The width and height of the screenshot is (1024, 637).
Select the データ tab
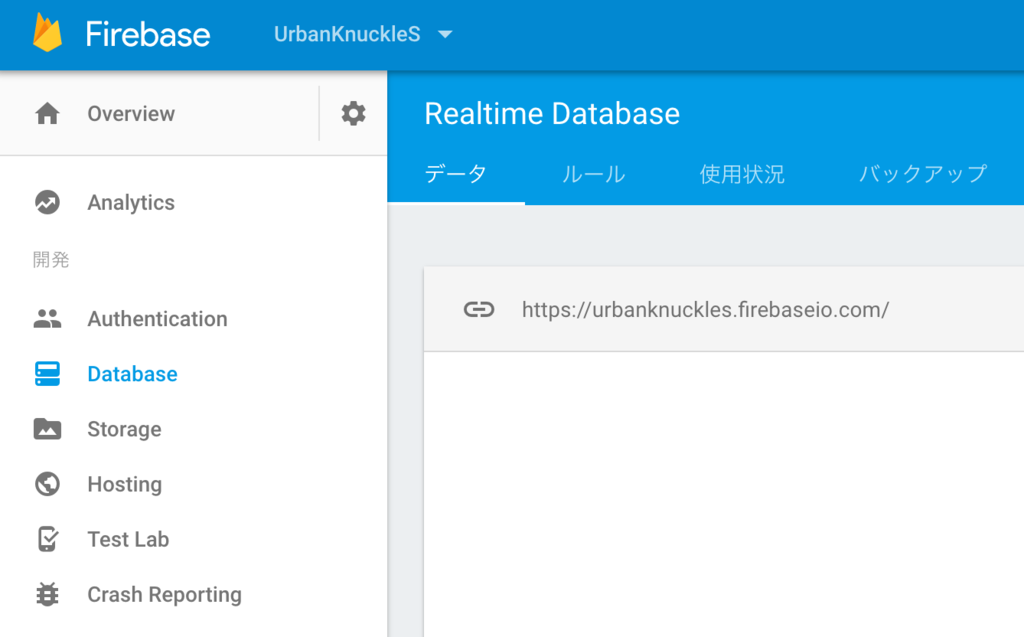point(456,173)
